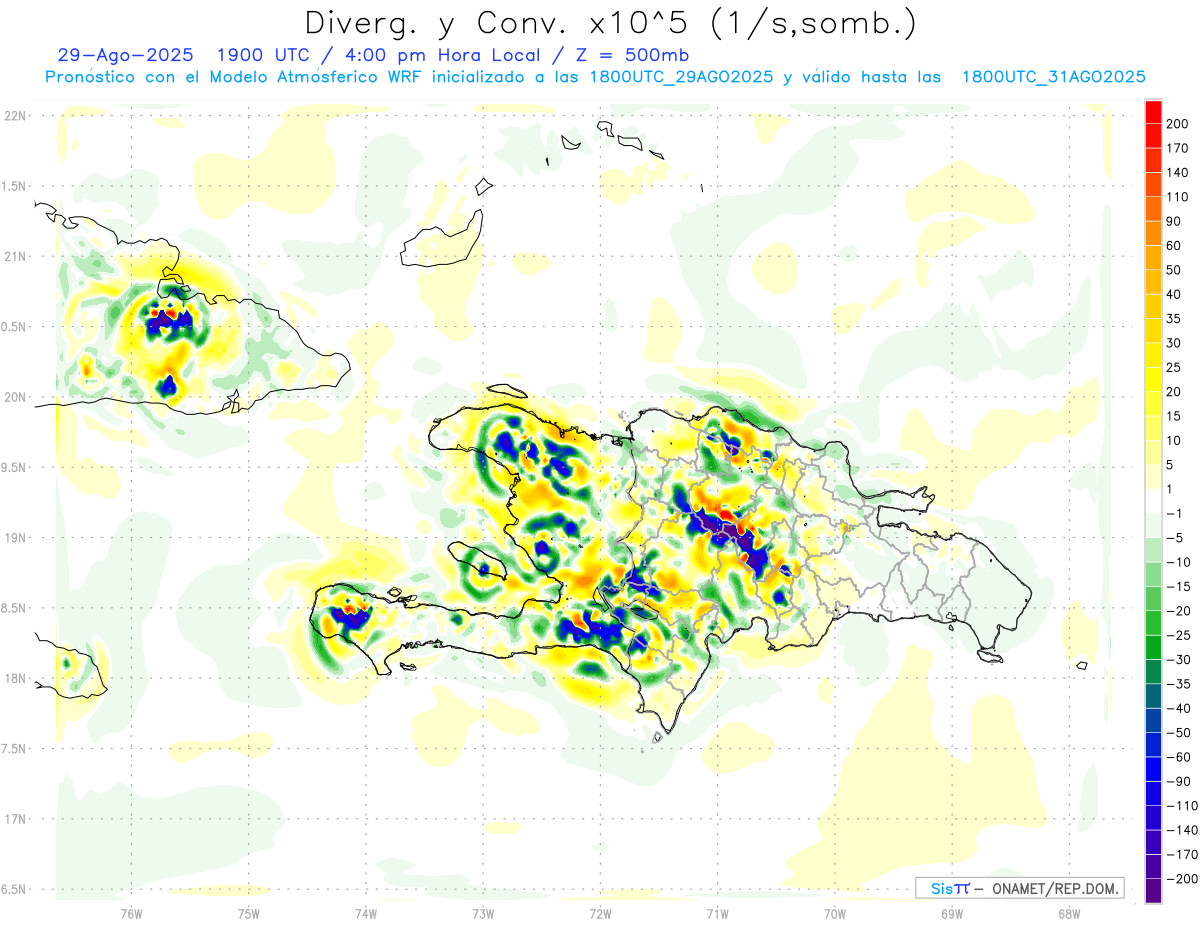Viewport: 1200px width, 927px height.
Task: Click the '19N' latitude label
Action: coord(14,538)
